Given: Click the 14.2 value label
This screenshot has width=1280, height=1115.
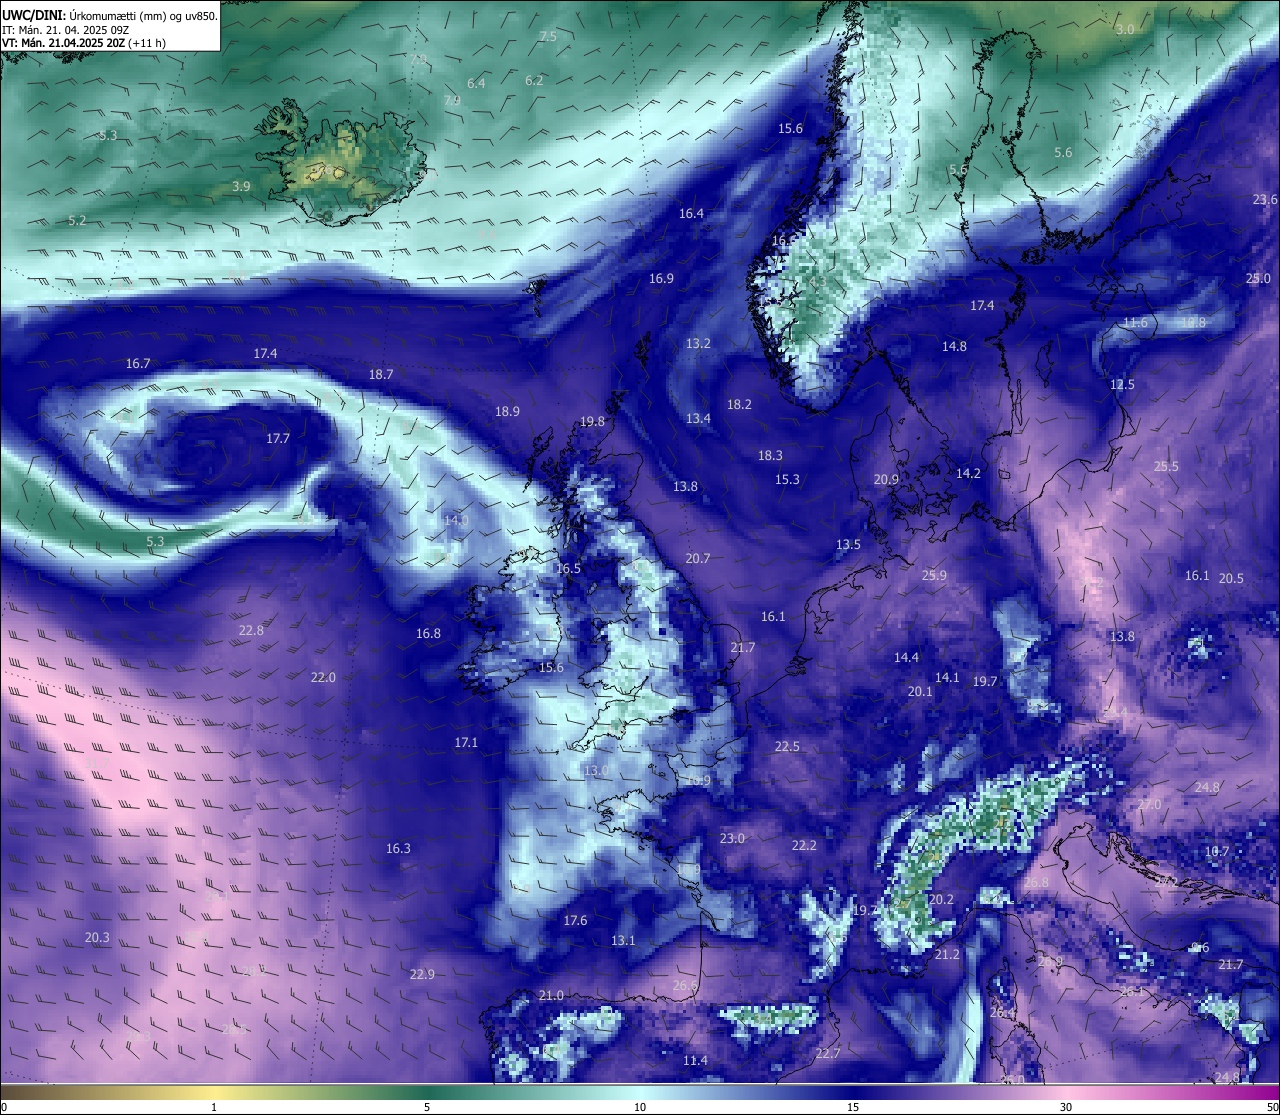Looking at the screenshot, I should point(968,473).
